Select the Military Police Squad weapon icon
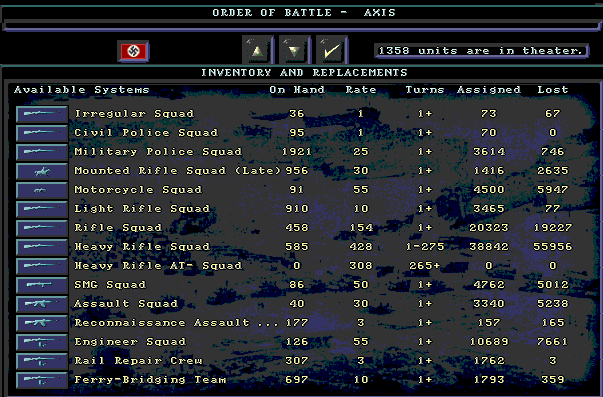The height and width of the screenshot is (397, 603). tap(42, 152)
